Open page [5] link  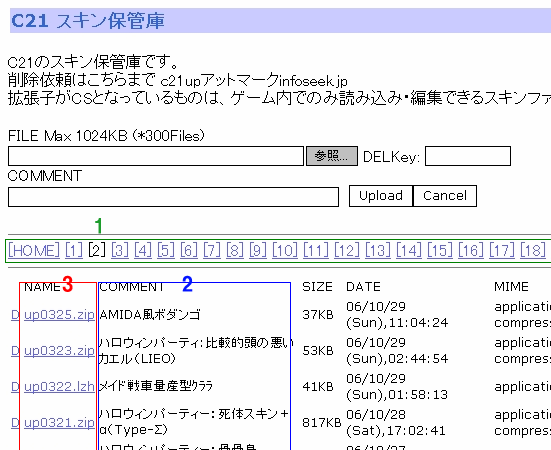click(166, 250)
